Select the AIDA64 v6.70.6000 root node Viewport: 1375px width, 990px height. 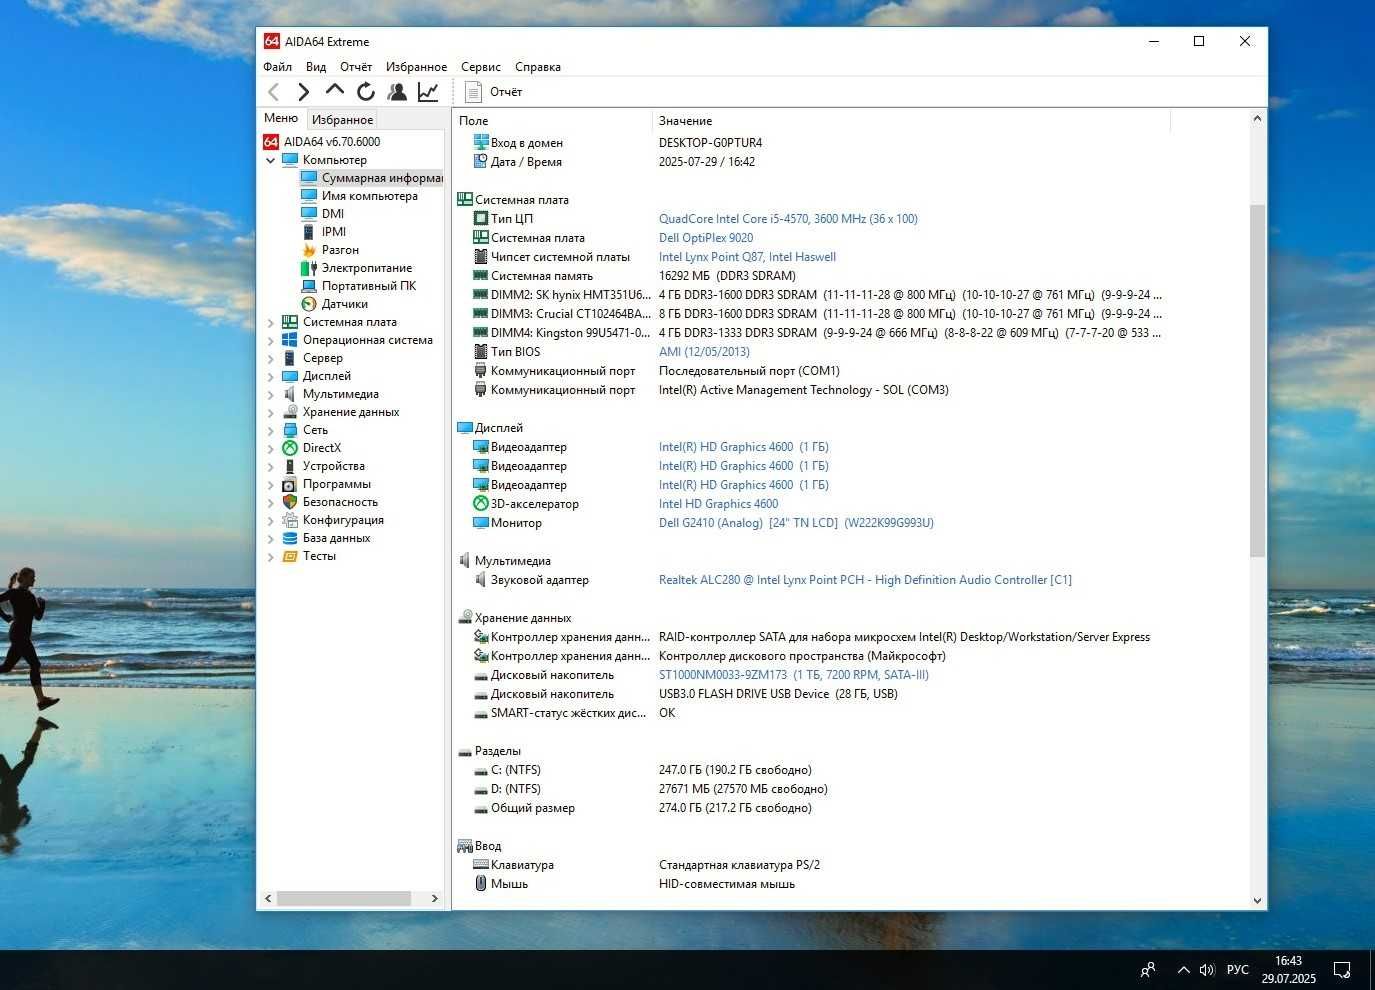point(322,142)
